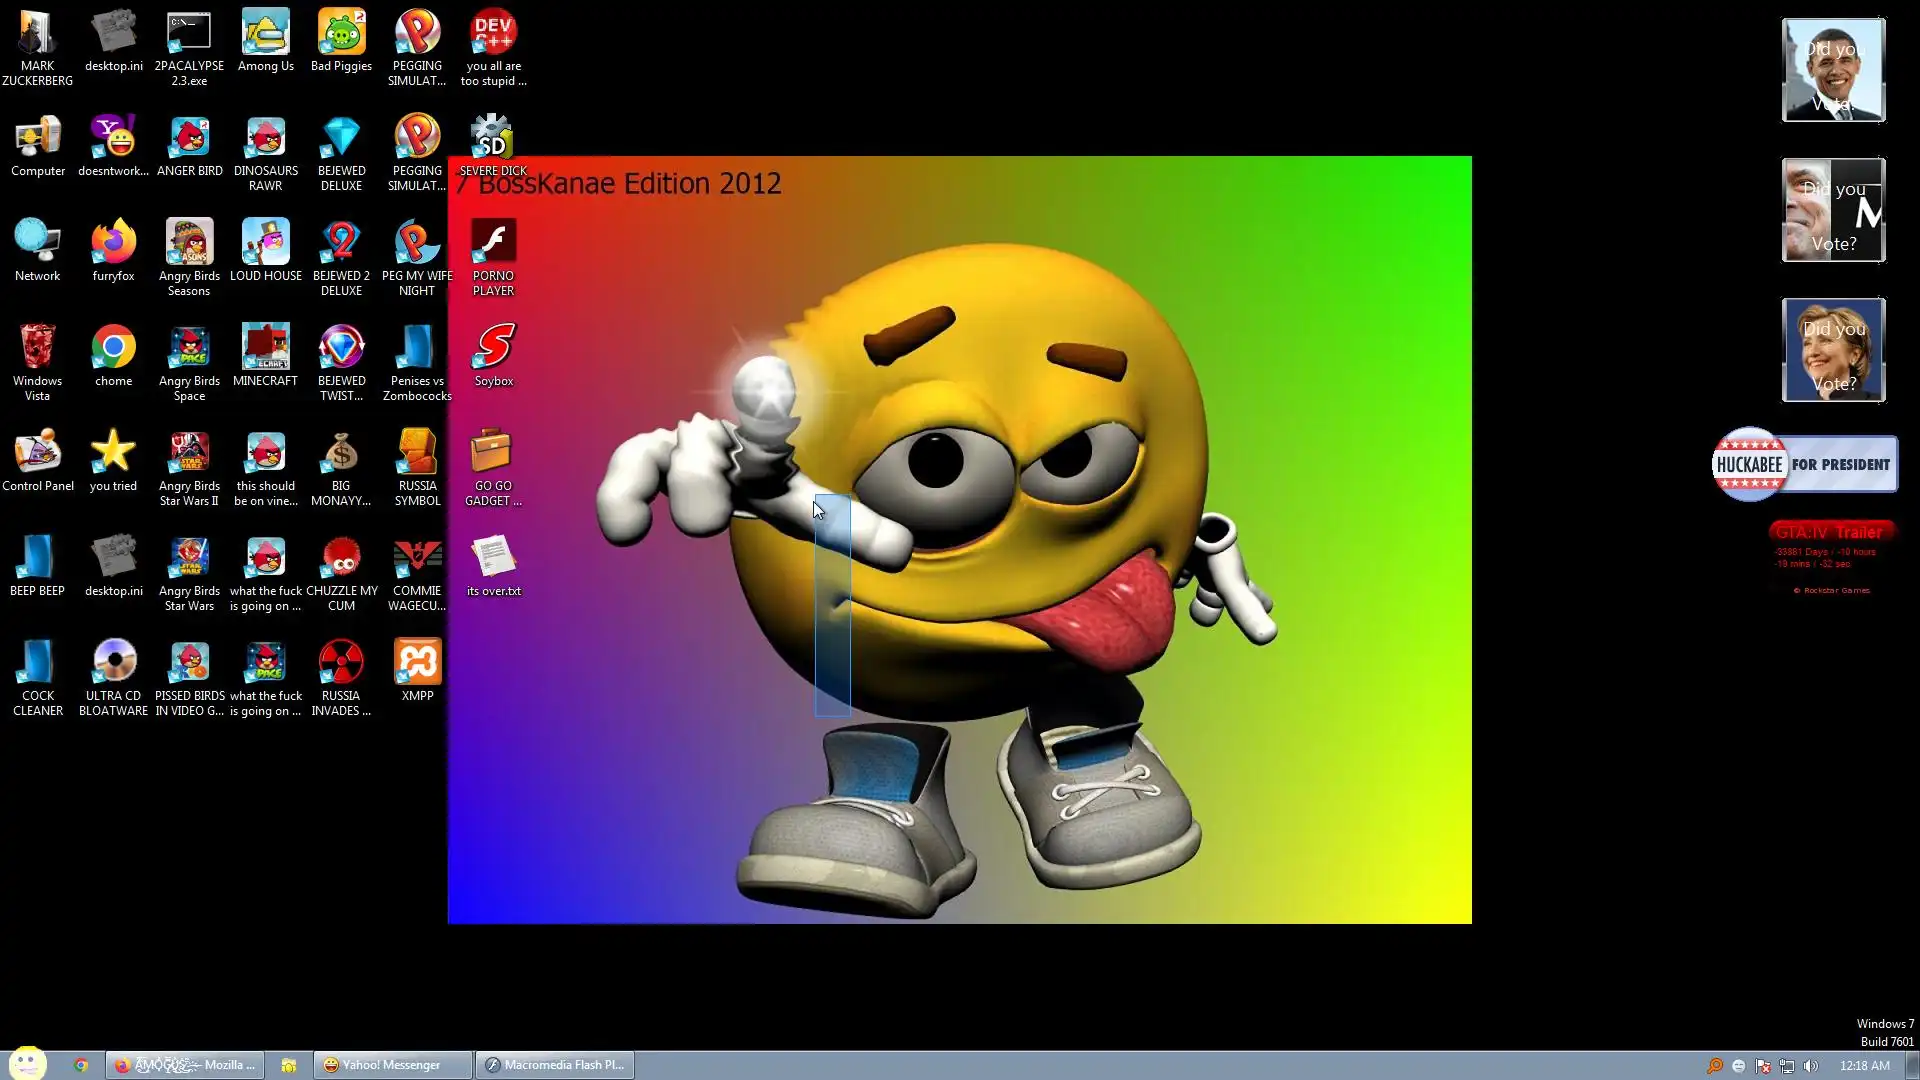
Task: Select the Among Us desktop shortcut
Action: pos(265,35)
